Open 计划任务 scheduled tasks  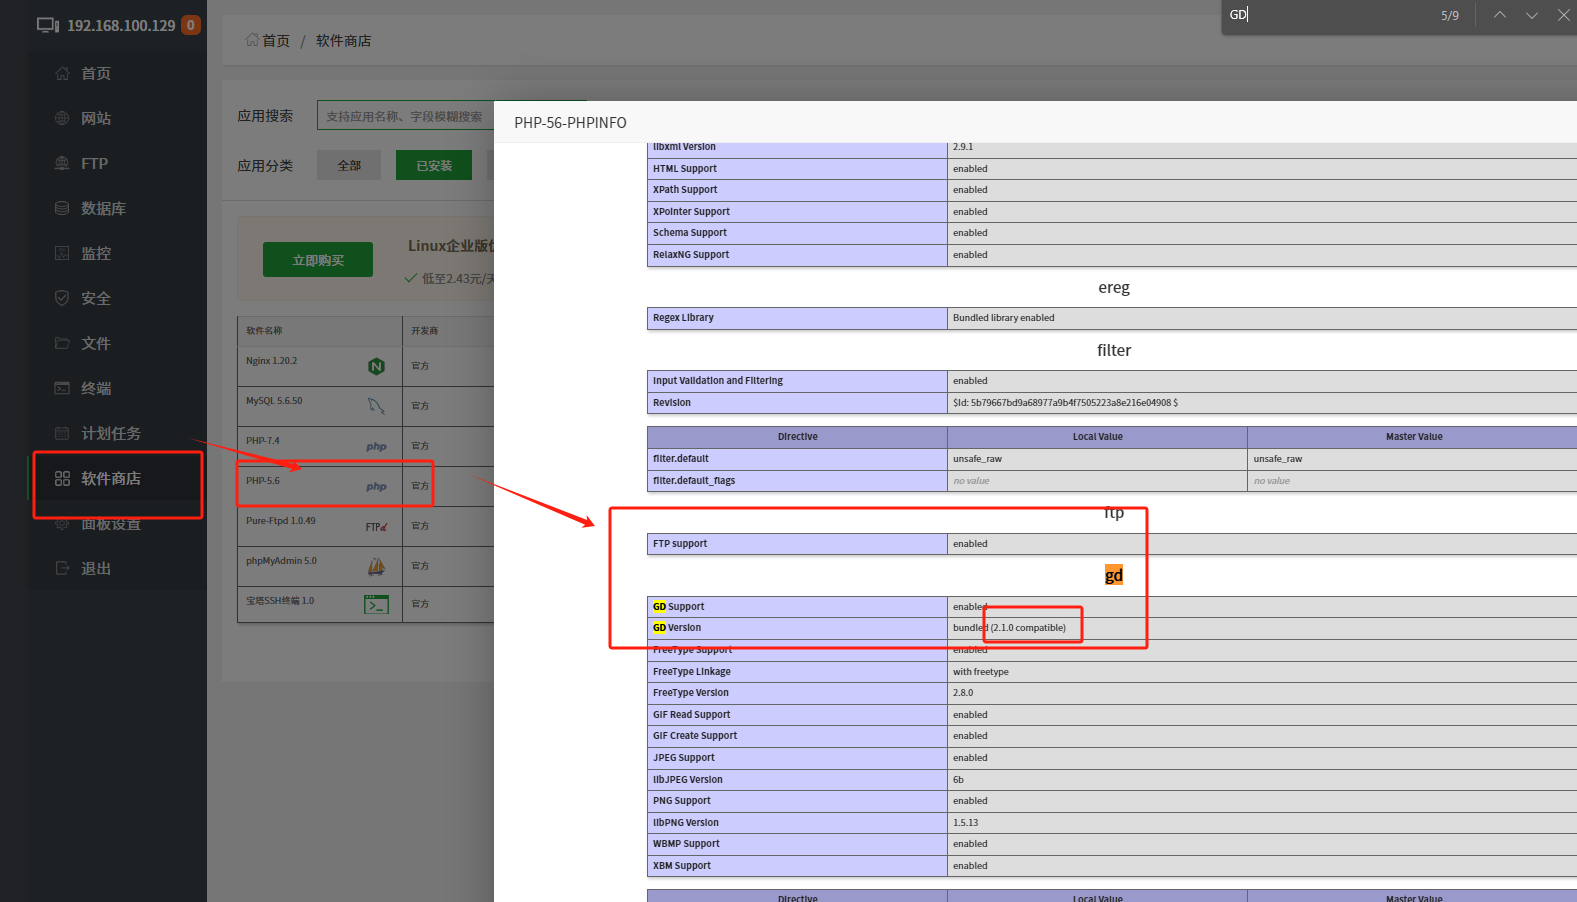click(110, 433)
